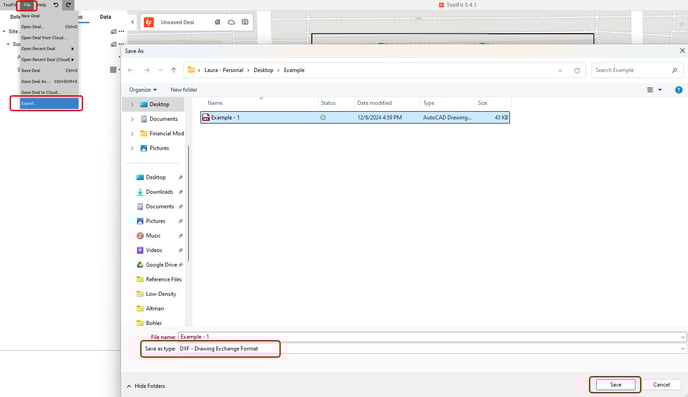688x397 pixels.
Task: Open pinned Music folder
Action: tap(153, 236)
